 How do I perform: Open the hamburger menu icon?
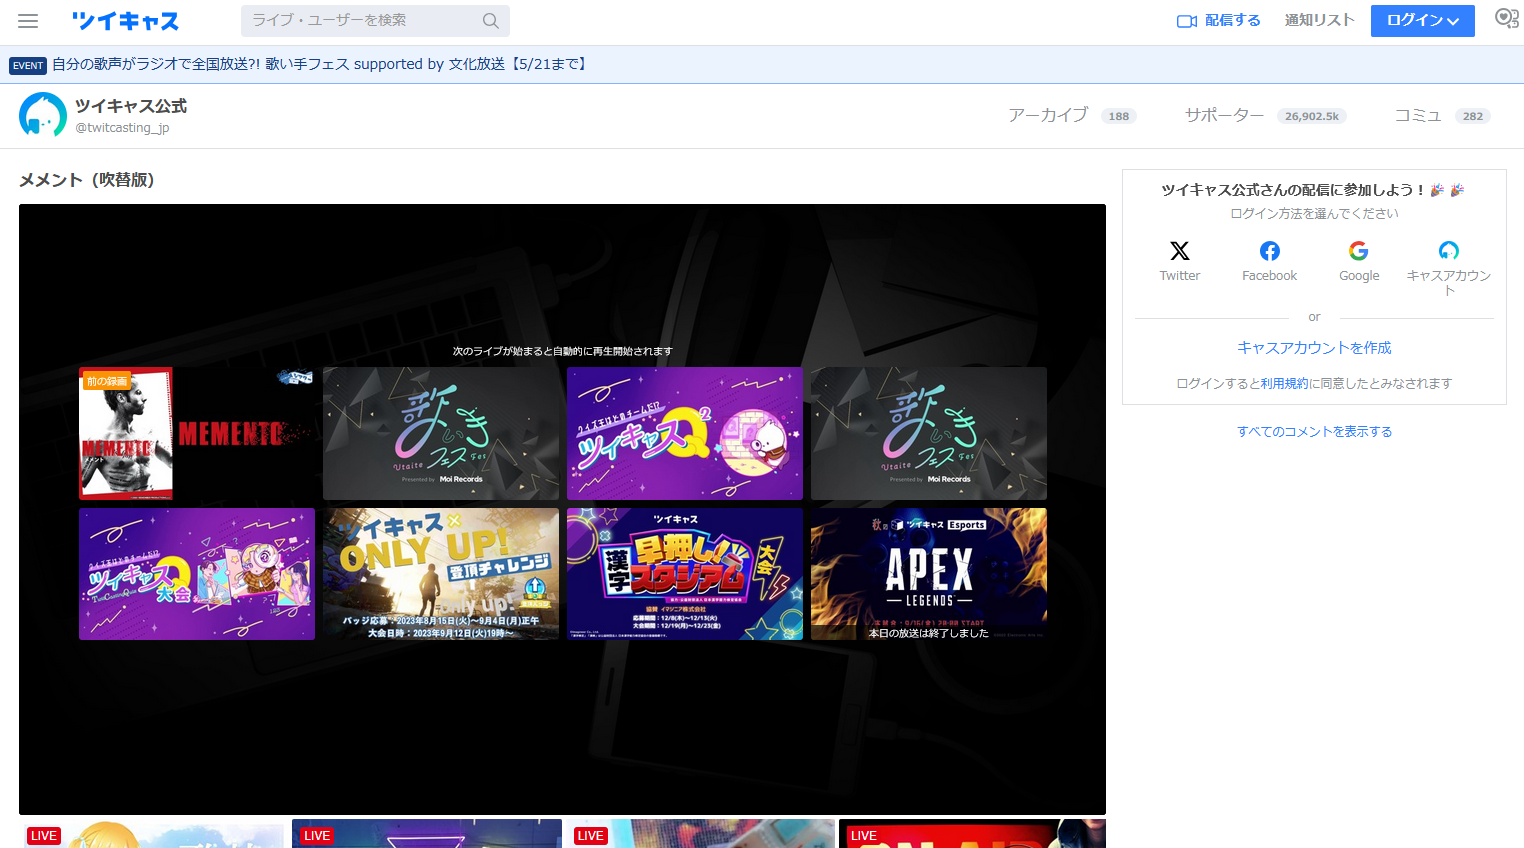(28, 20)
